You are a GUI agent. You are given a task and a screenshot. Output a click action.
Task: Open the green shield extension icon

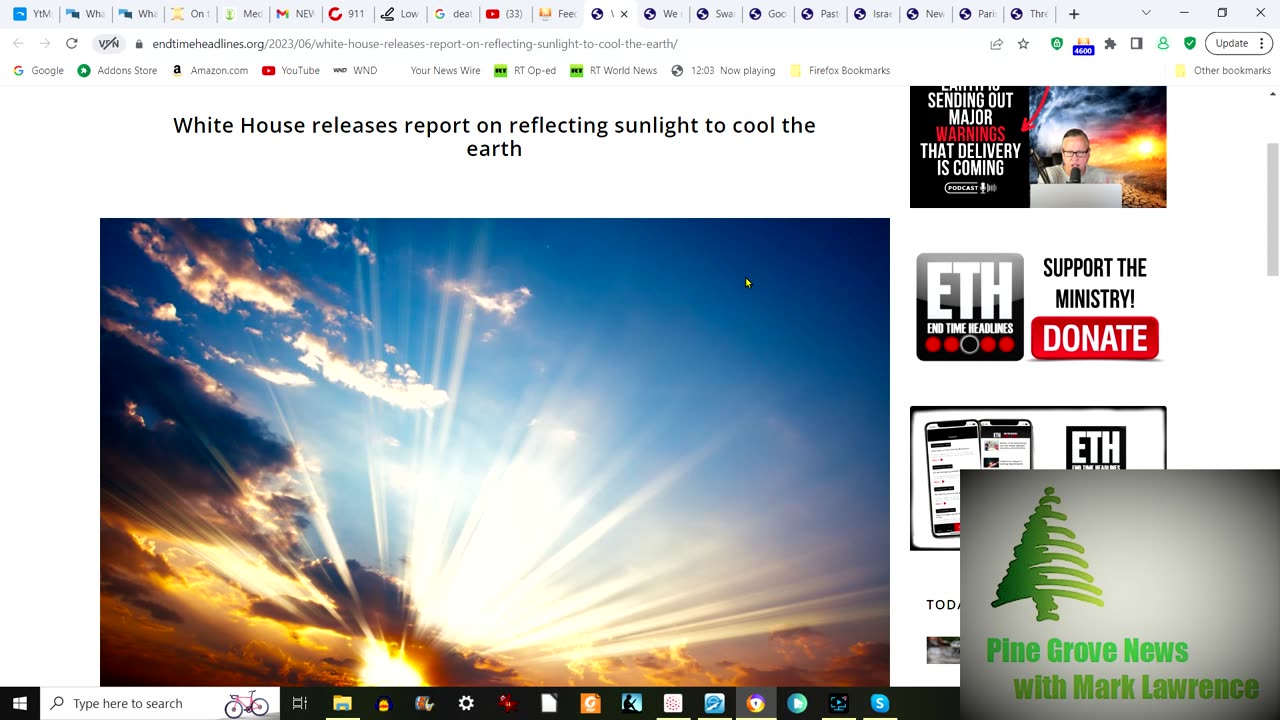pos(1057,44)
